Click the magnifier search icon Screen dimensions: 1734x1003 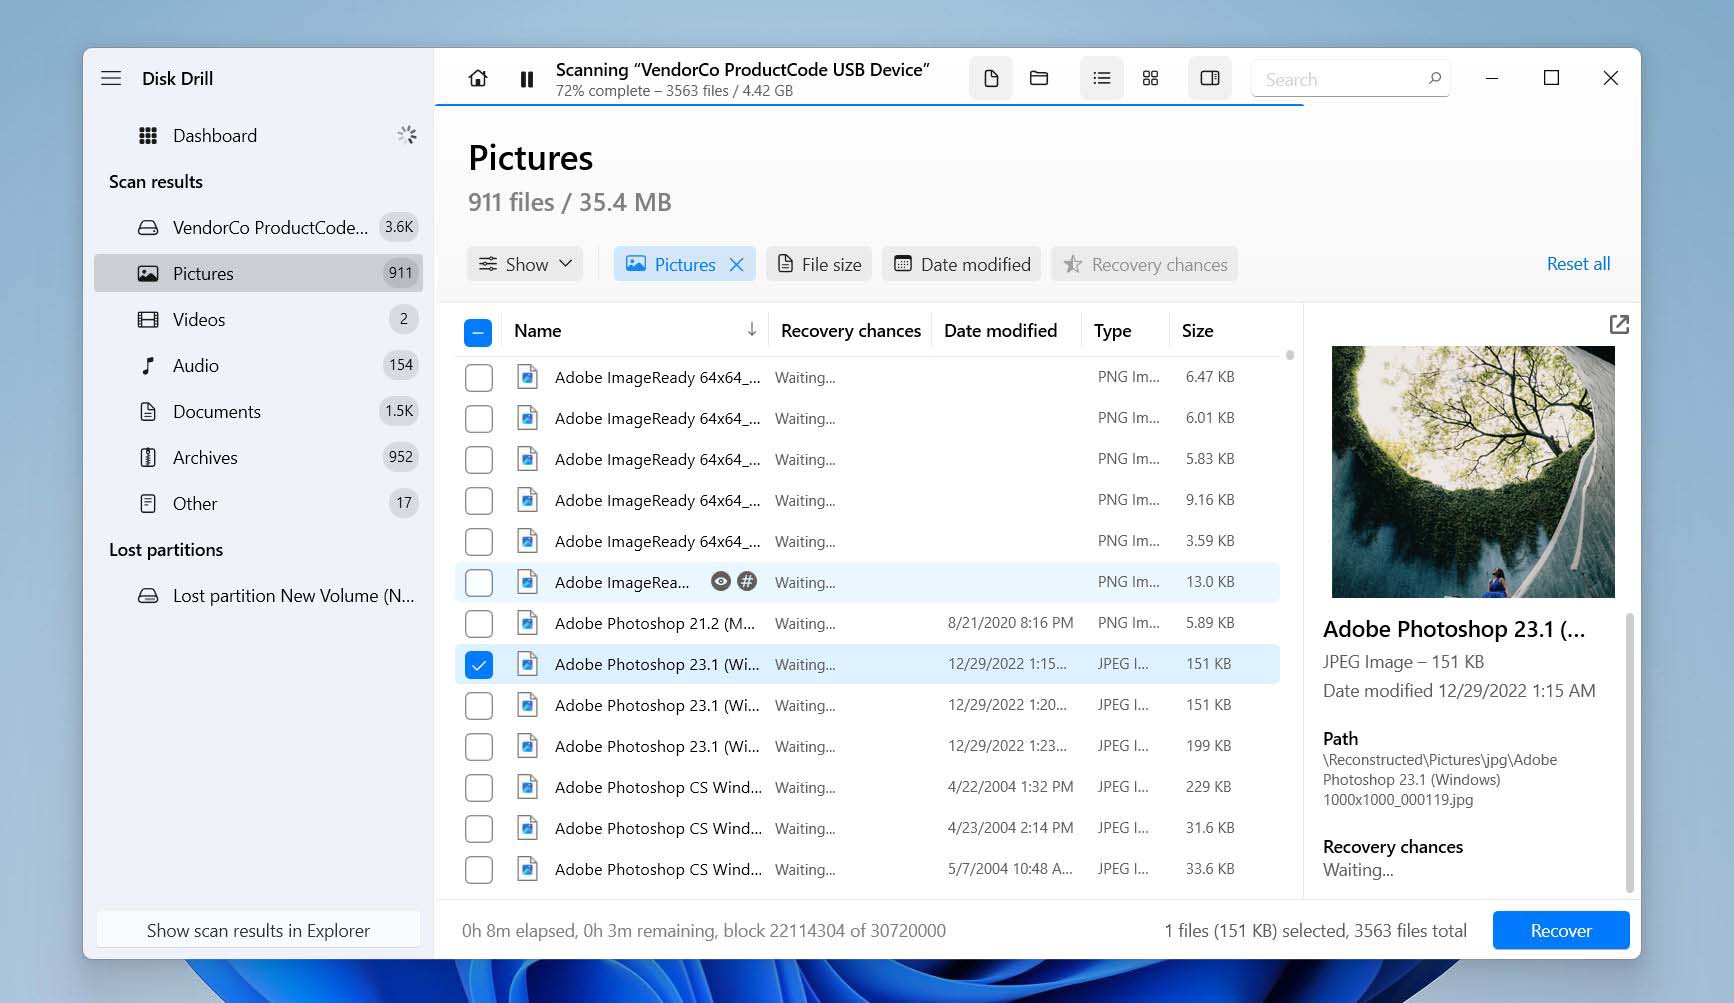click(x=1434, y=78)
